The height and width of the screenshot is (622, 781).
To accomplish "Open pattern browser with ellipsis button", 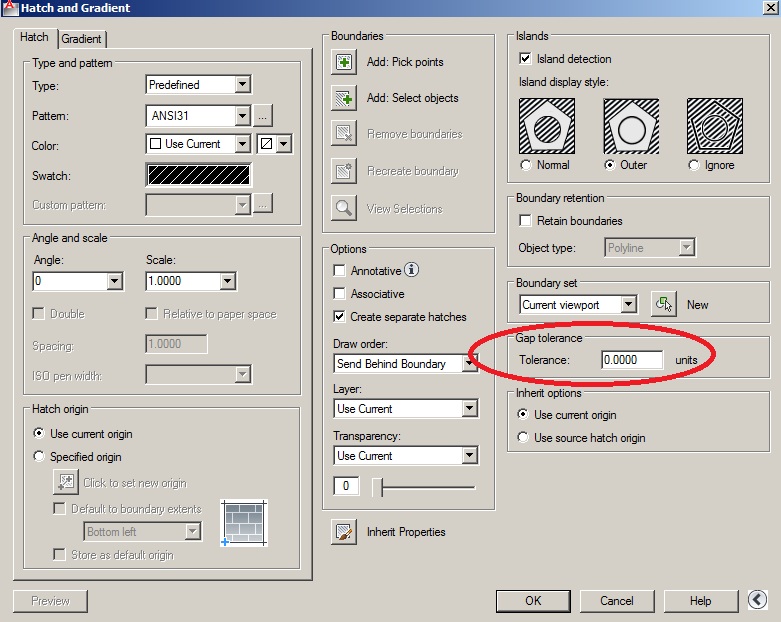I will 263,116.
